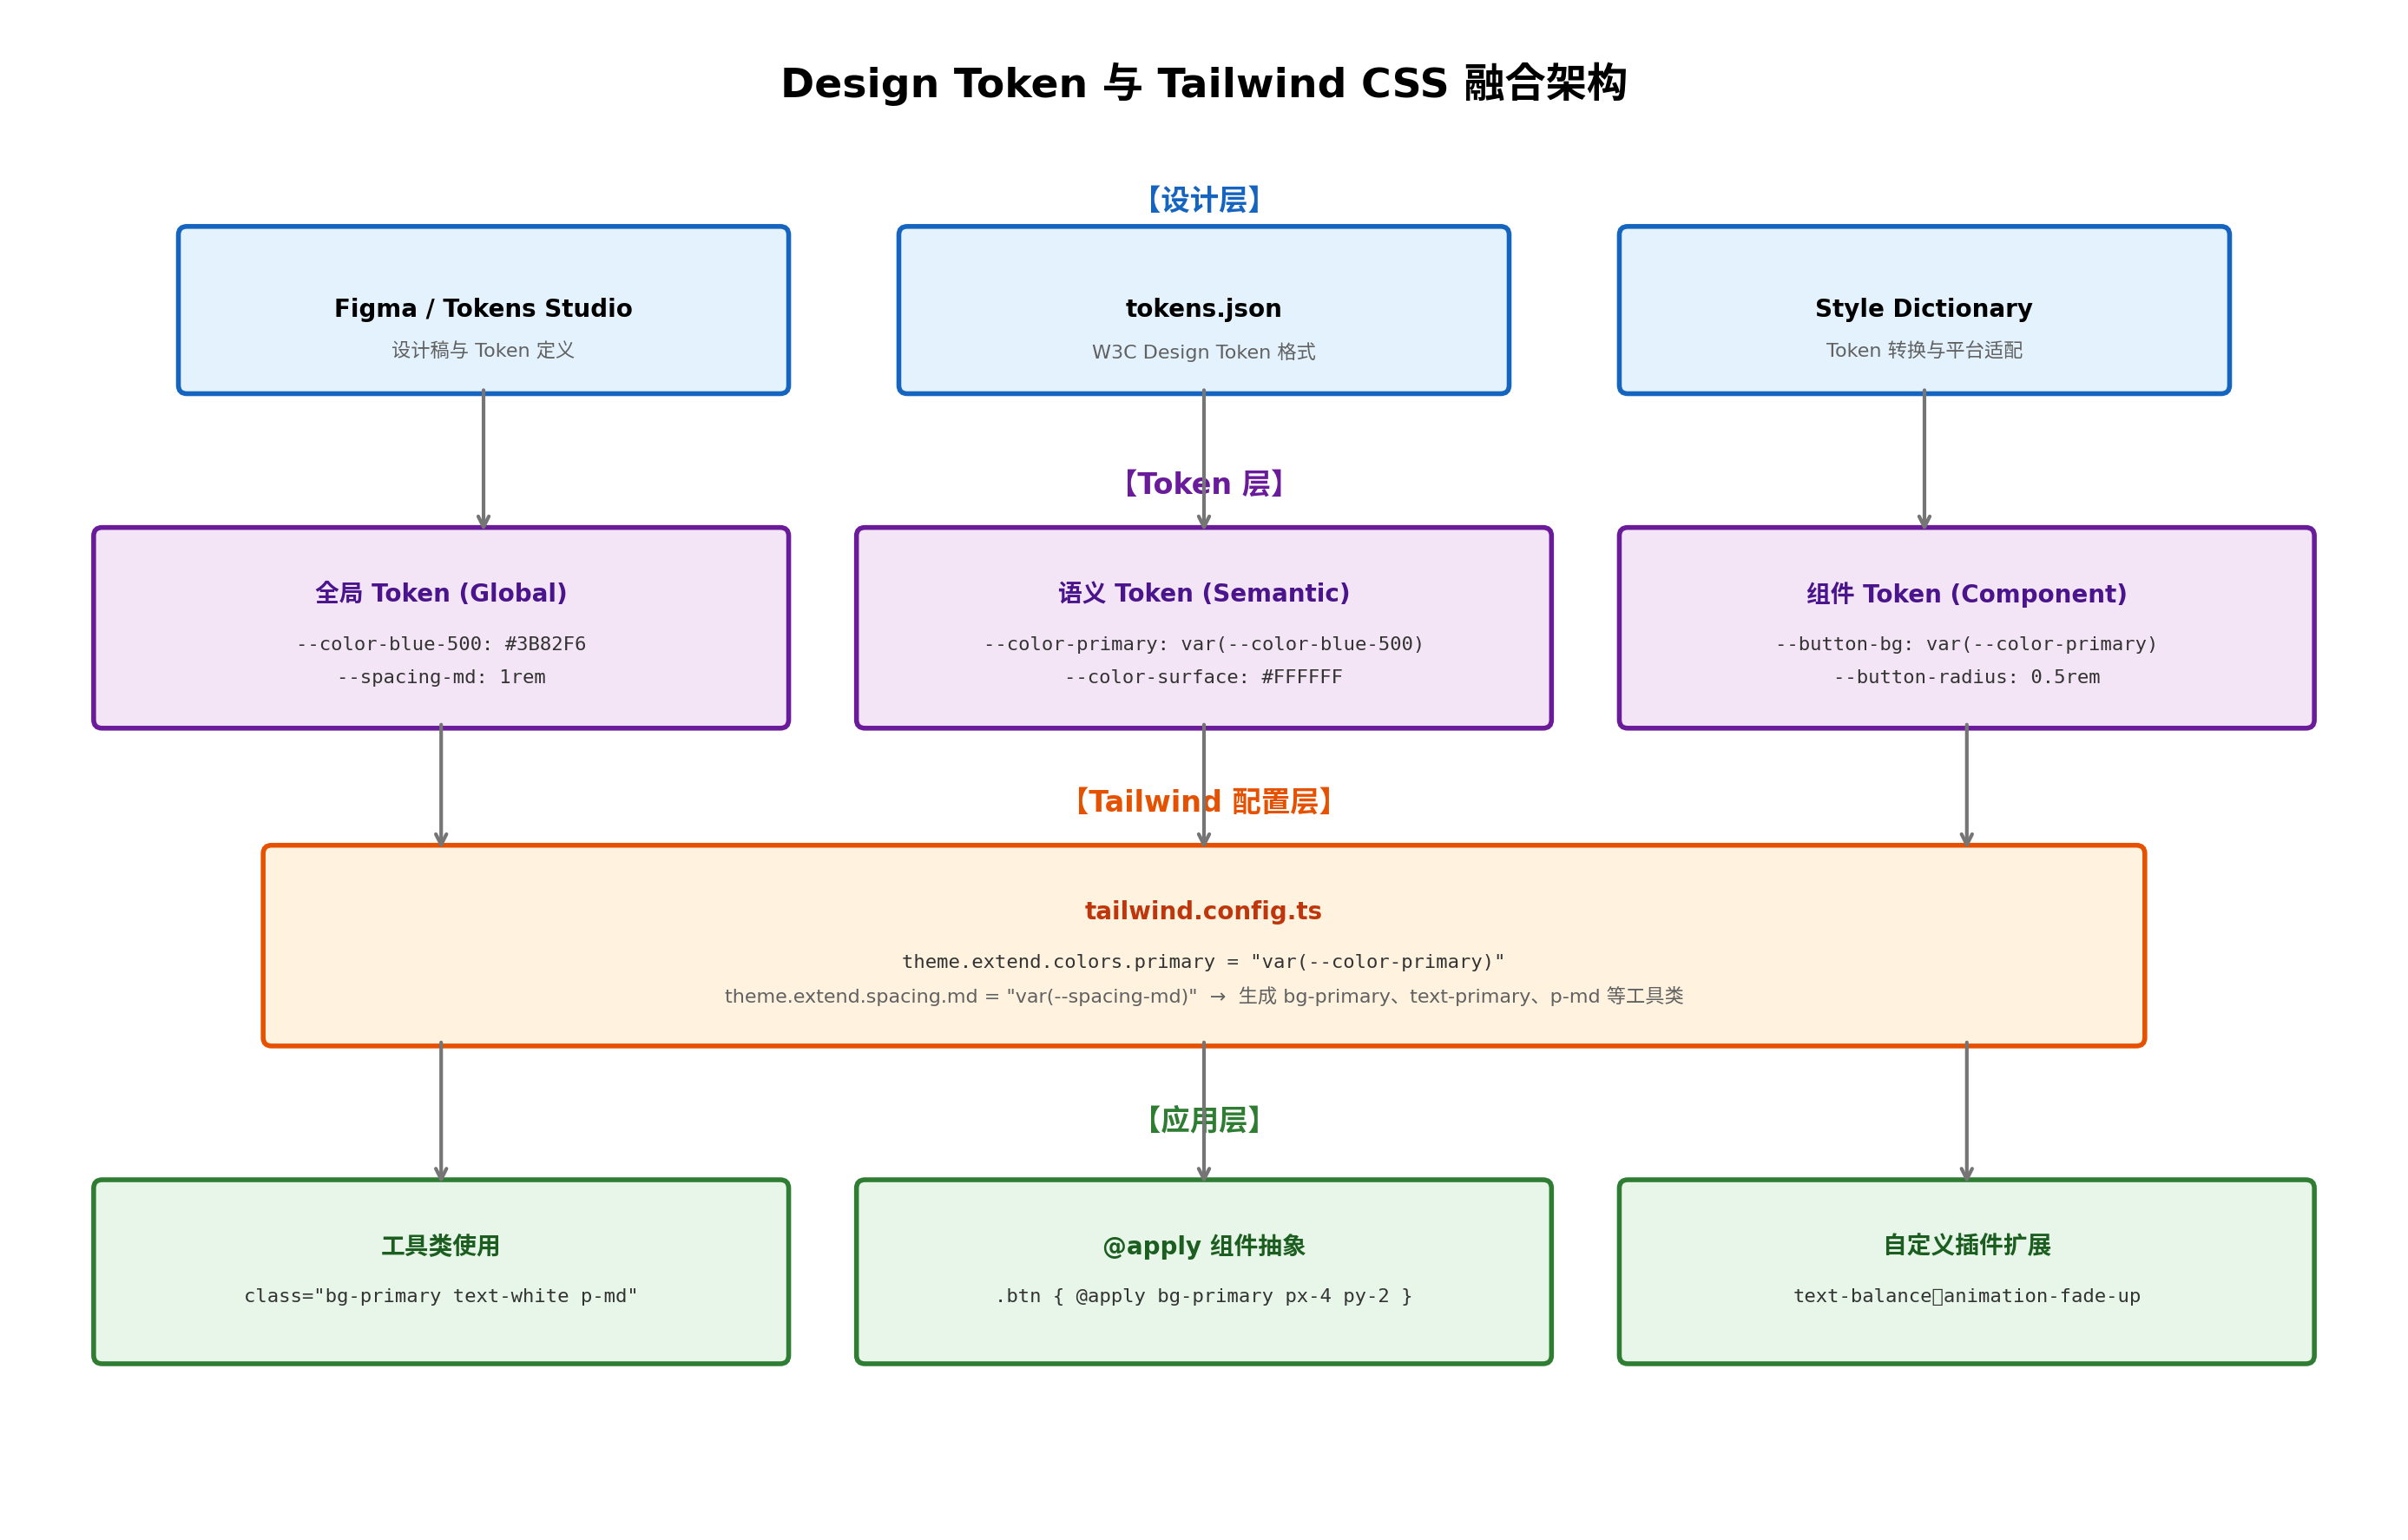Select "组件 Token (Component)" heading
This screenshot has width=2408, height=1540.
click(x=1967, y=594)
